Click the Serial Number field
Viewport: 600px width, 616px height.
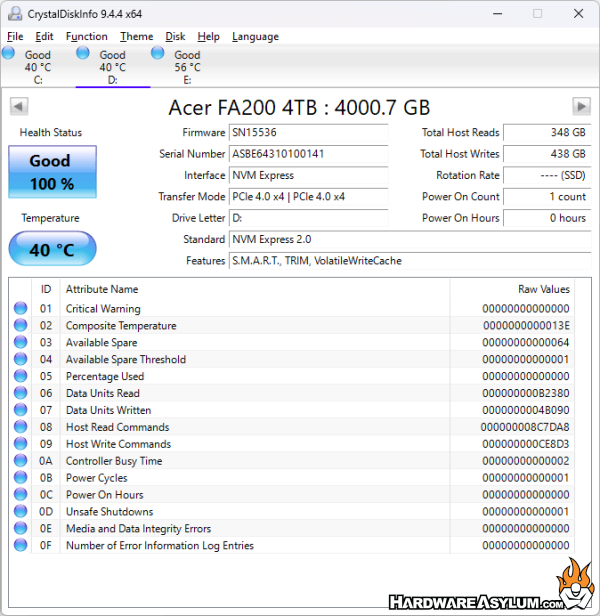point(308,154)
